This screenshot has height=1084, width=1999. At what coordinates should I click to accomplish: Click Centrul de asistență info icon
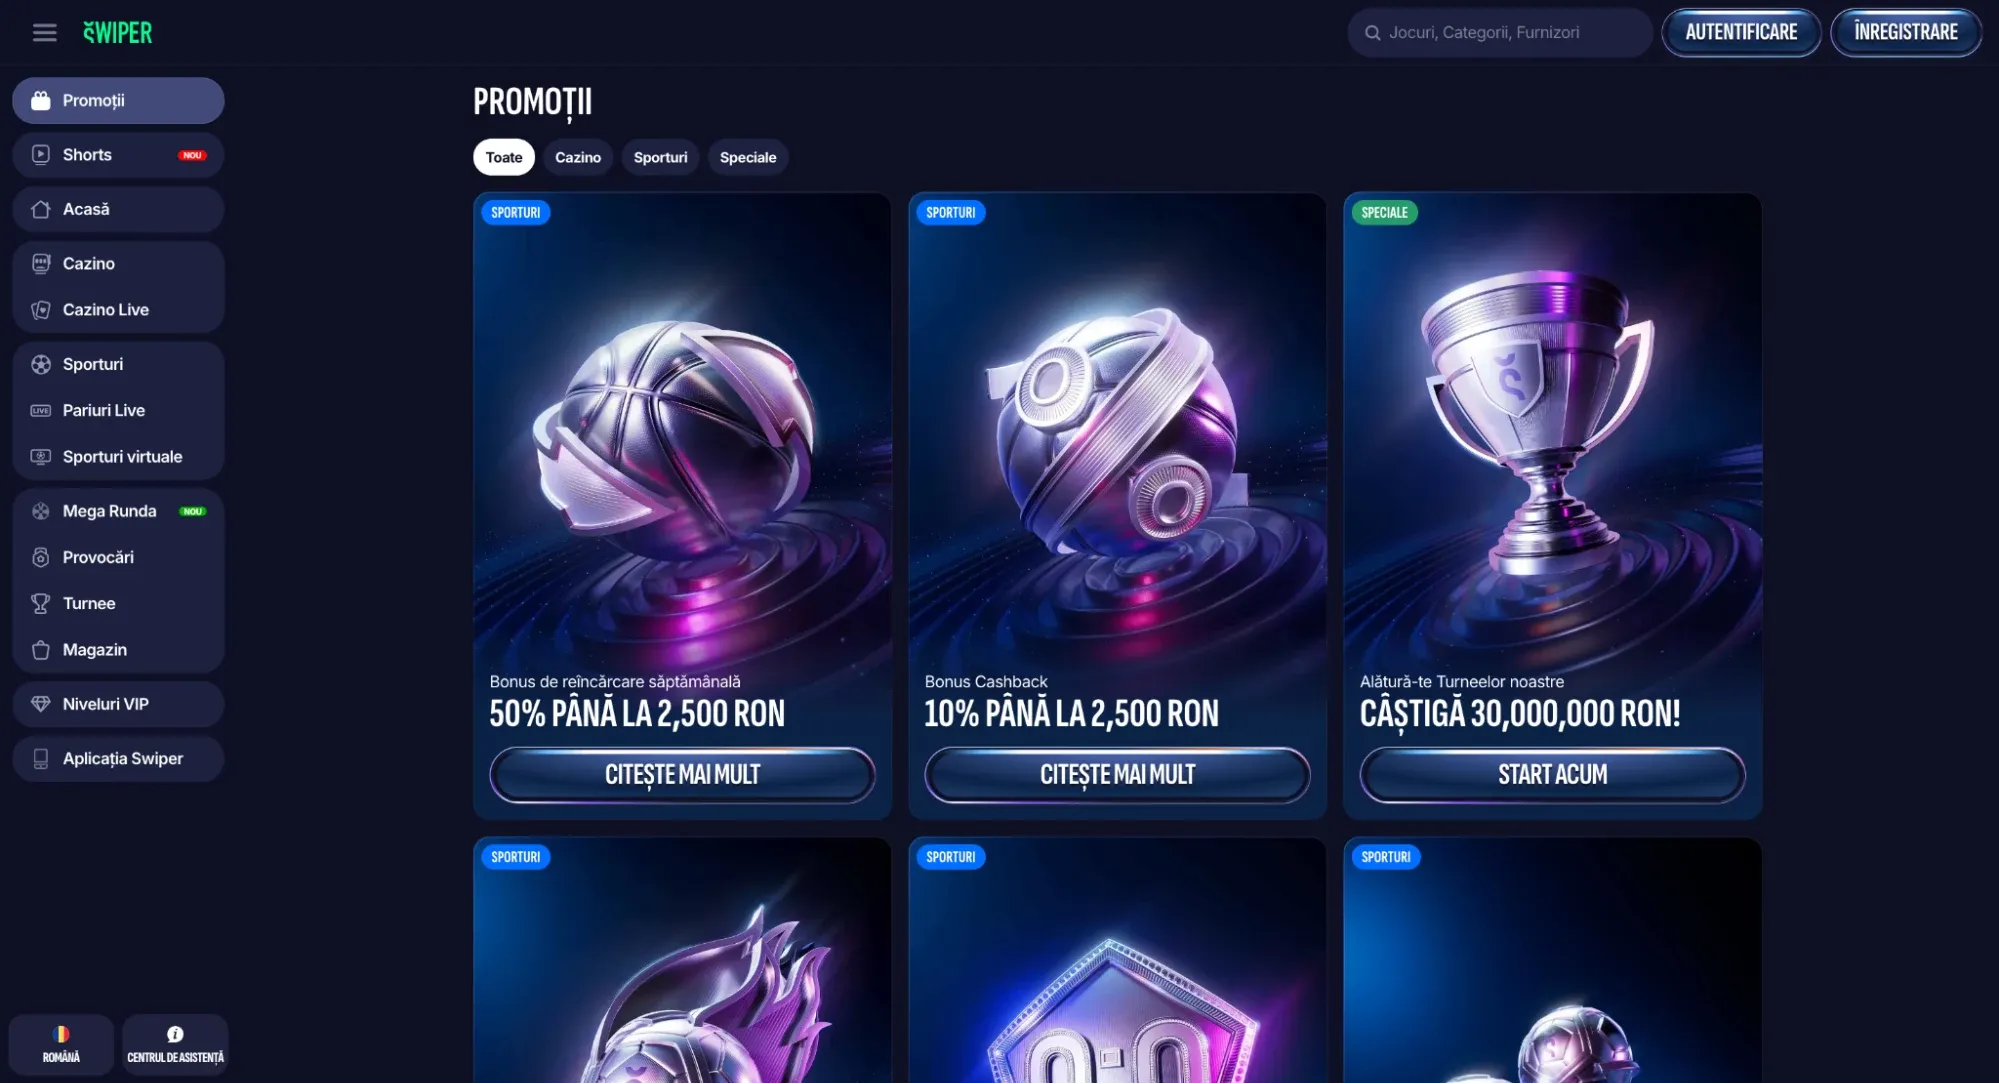pos(175,1034)
